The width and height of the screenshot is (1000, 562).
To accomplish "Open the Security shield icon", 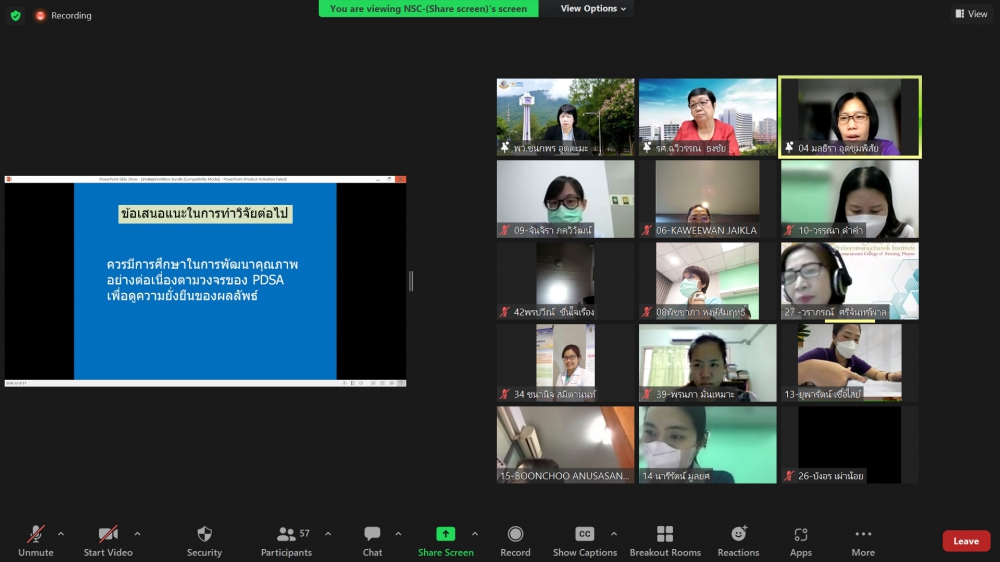I will coord(204,535).
